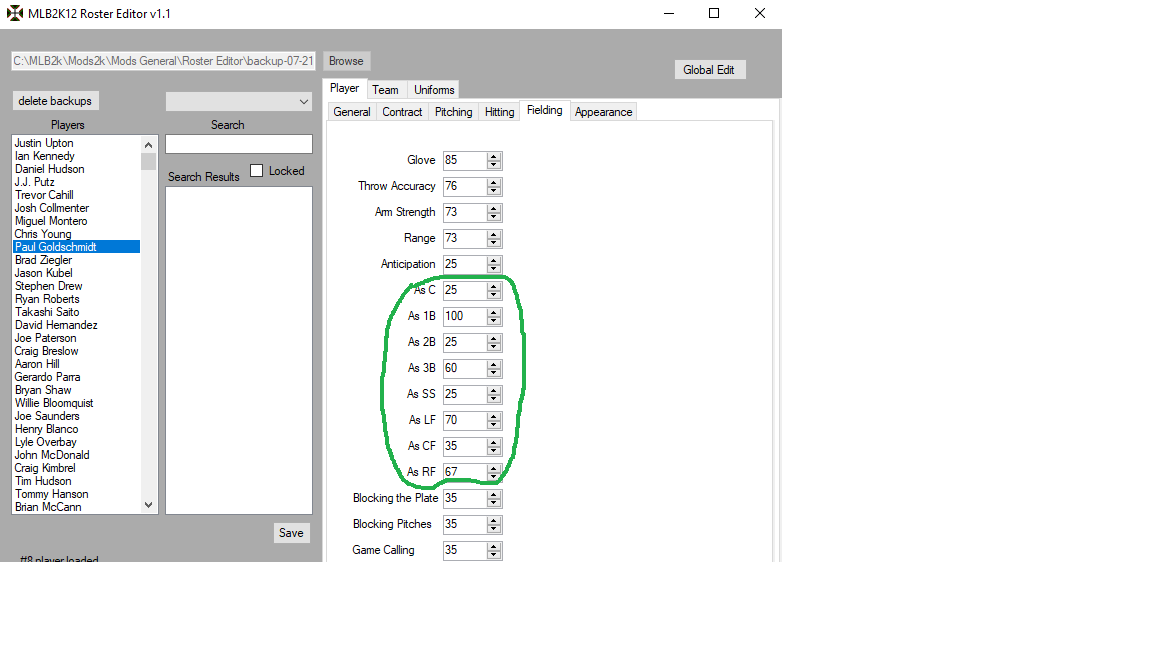This screenshot has width=1152, height=648.
Task: Adjust the Blocking the Plate spinner
Action: click(494, 498)
